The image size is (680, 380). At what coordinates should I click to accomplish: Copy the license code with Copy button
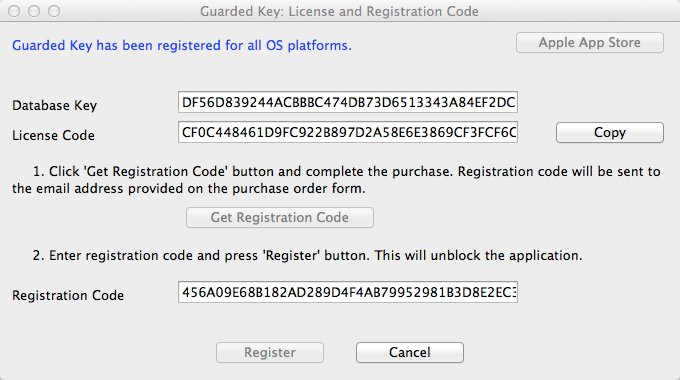(x=610, y=132)
